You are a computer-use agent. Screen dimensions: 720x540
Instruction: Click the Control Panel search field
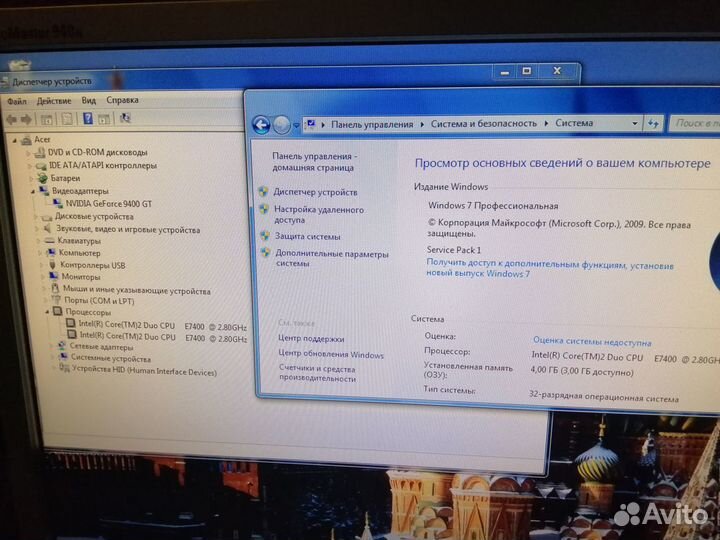(x=696, y=123)
